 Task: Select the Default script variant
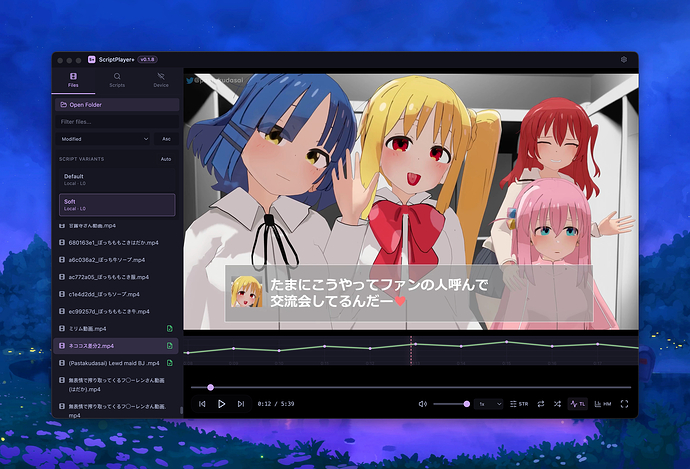point(117,180)
